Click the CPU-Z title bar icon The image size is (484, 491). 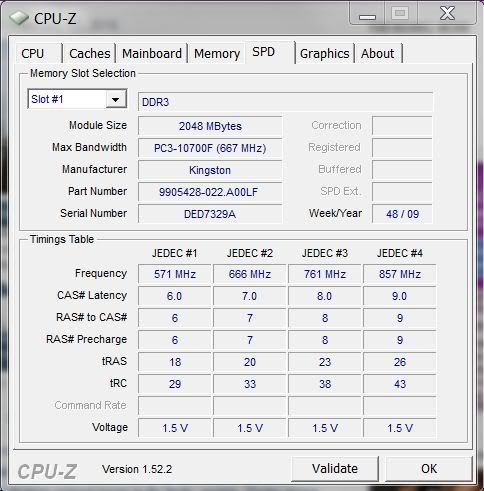(x=19, y=18)
